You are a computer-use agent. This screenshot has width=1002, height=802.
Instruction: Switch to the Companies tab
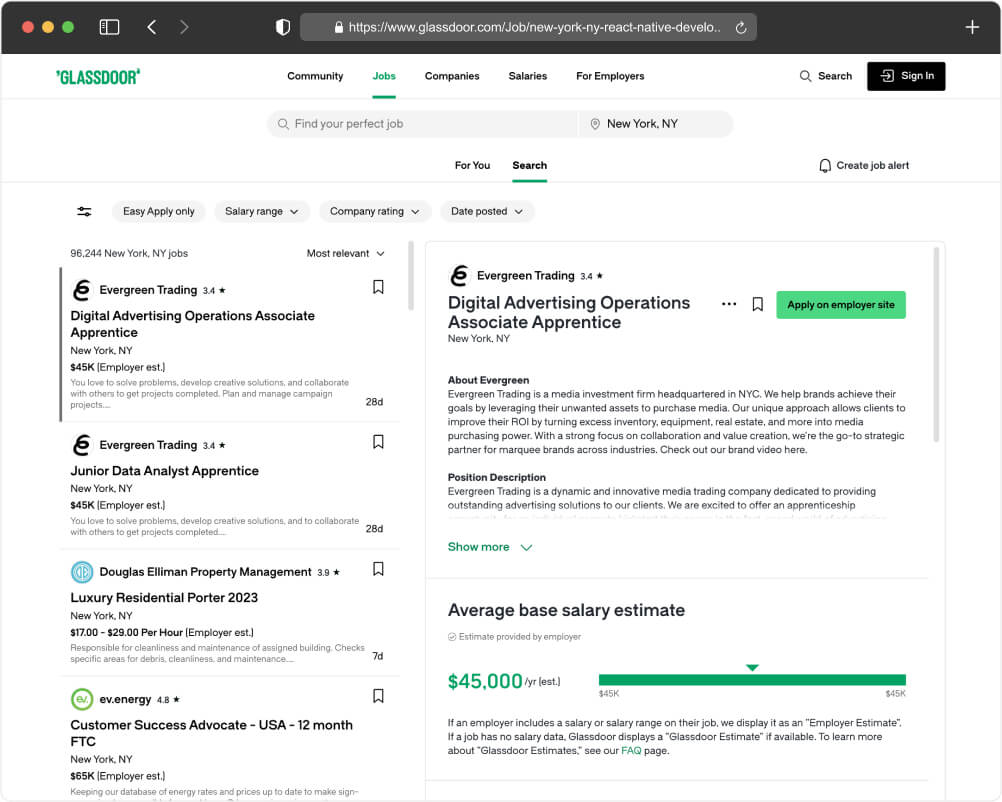pyautogui.click(x=452, y=76)
